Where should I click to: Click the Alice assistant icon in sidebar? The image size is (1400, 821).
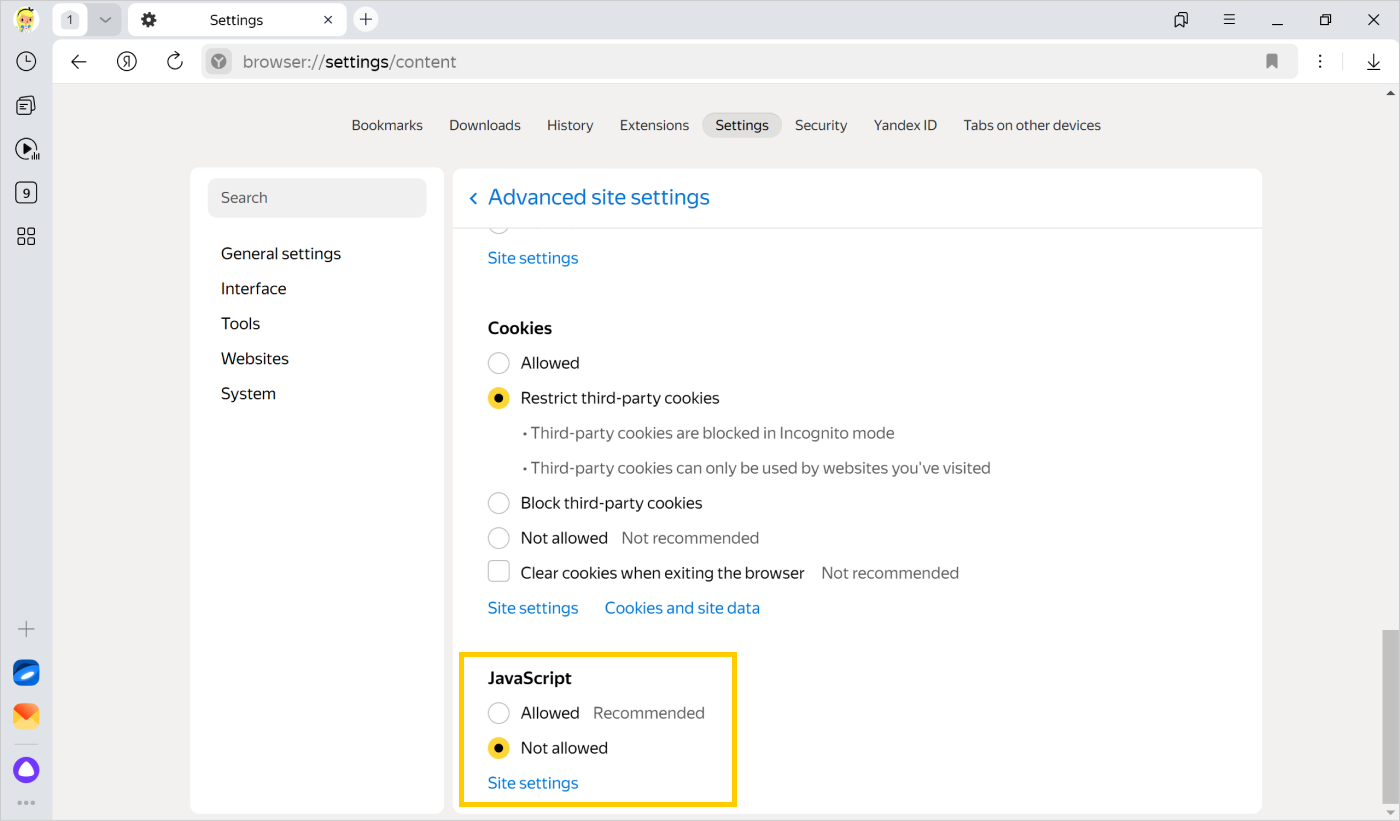(x=26, y=770)
